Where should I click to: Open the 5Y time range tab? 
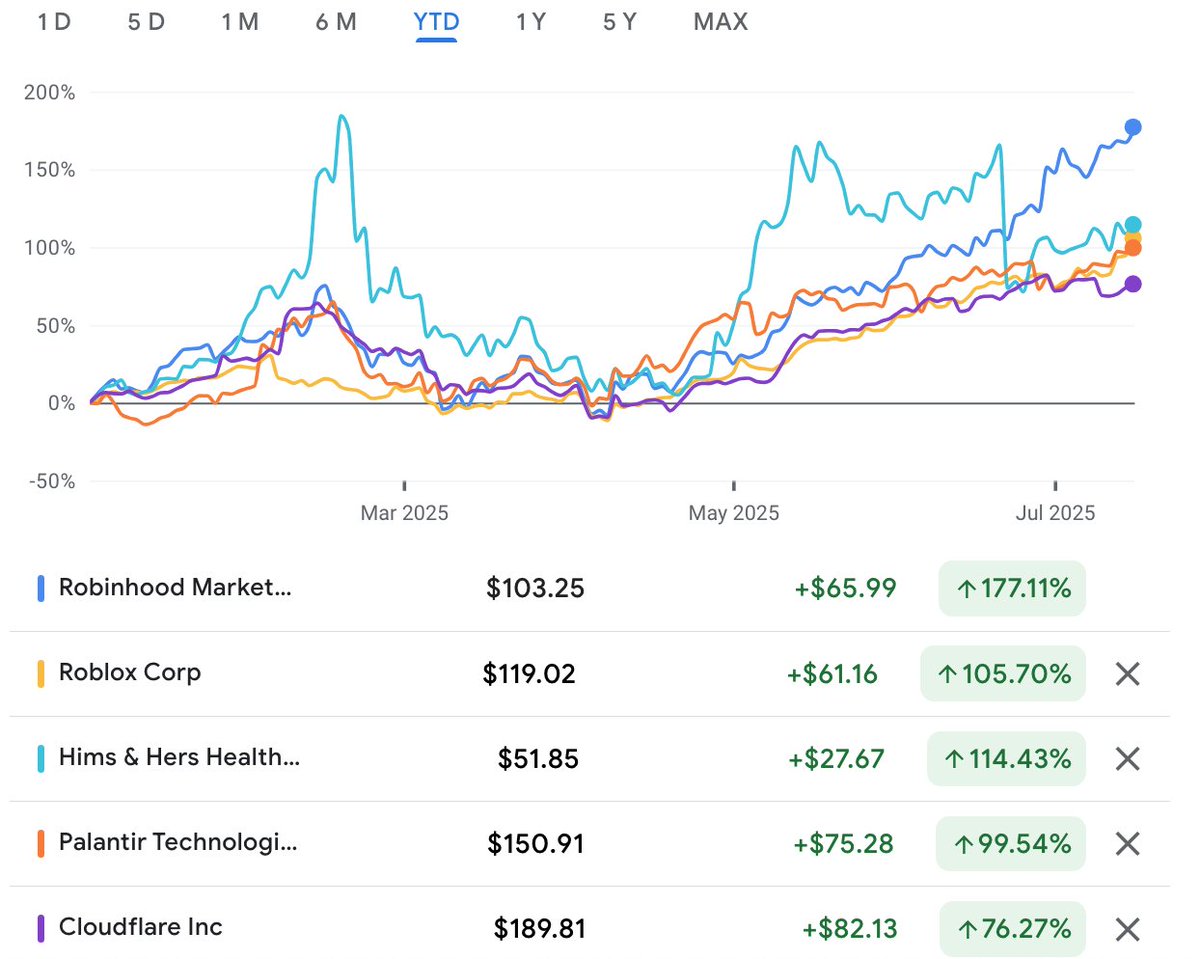(x=620, y=21)
